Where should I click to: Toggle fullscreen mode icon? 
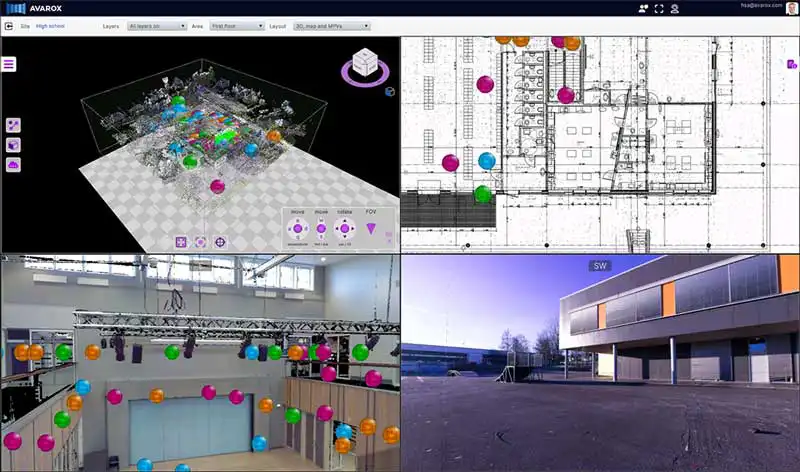point(659,9)
